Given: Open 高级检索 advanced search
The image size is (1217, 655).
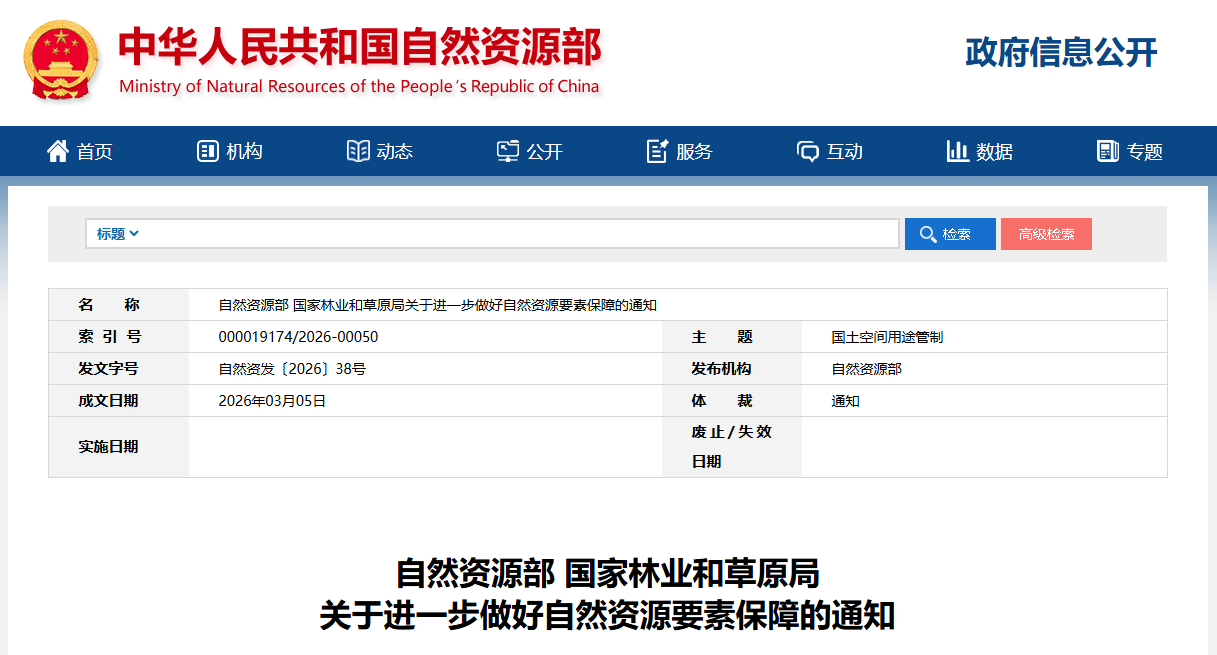Looking at the screenshot, I should (1046, 233).
